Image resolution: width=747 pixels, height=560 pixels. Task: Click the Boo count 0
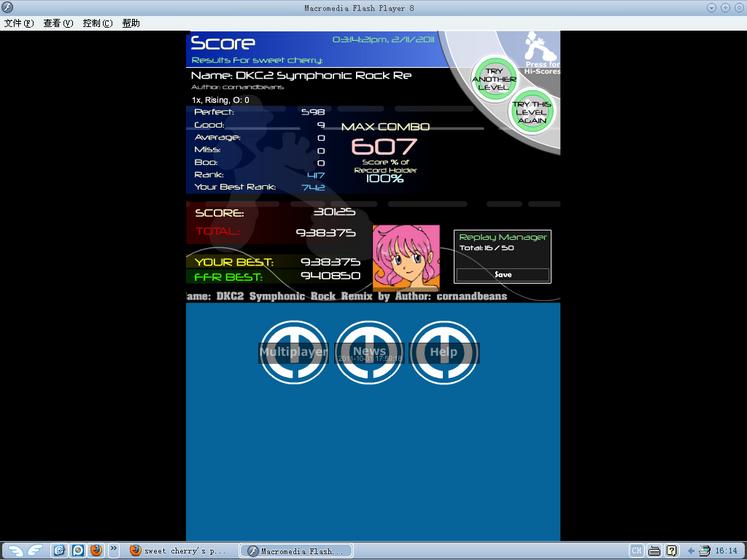pos(321,163)
